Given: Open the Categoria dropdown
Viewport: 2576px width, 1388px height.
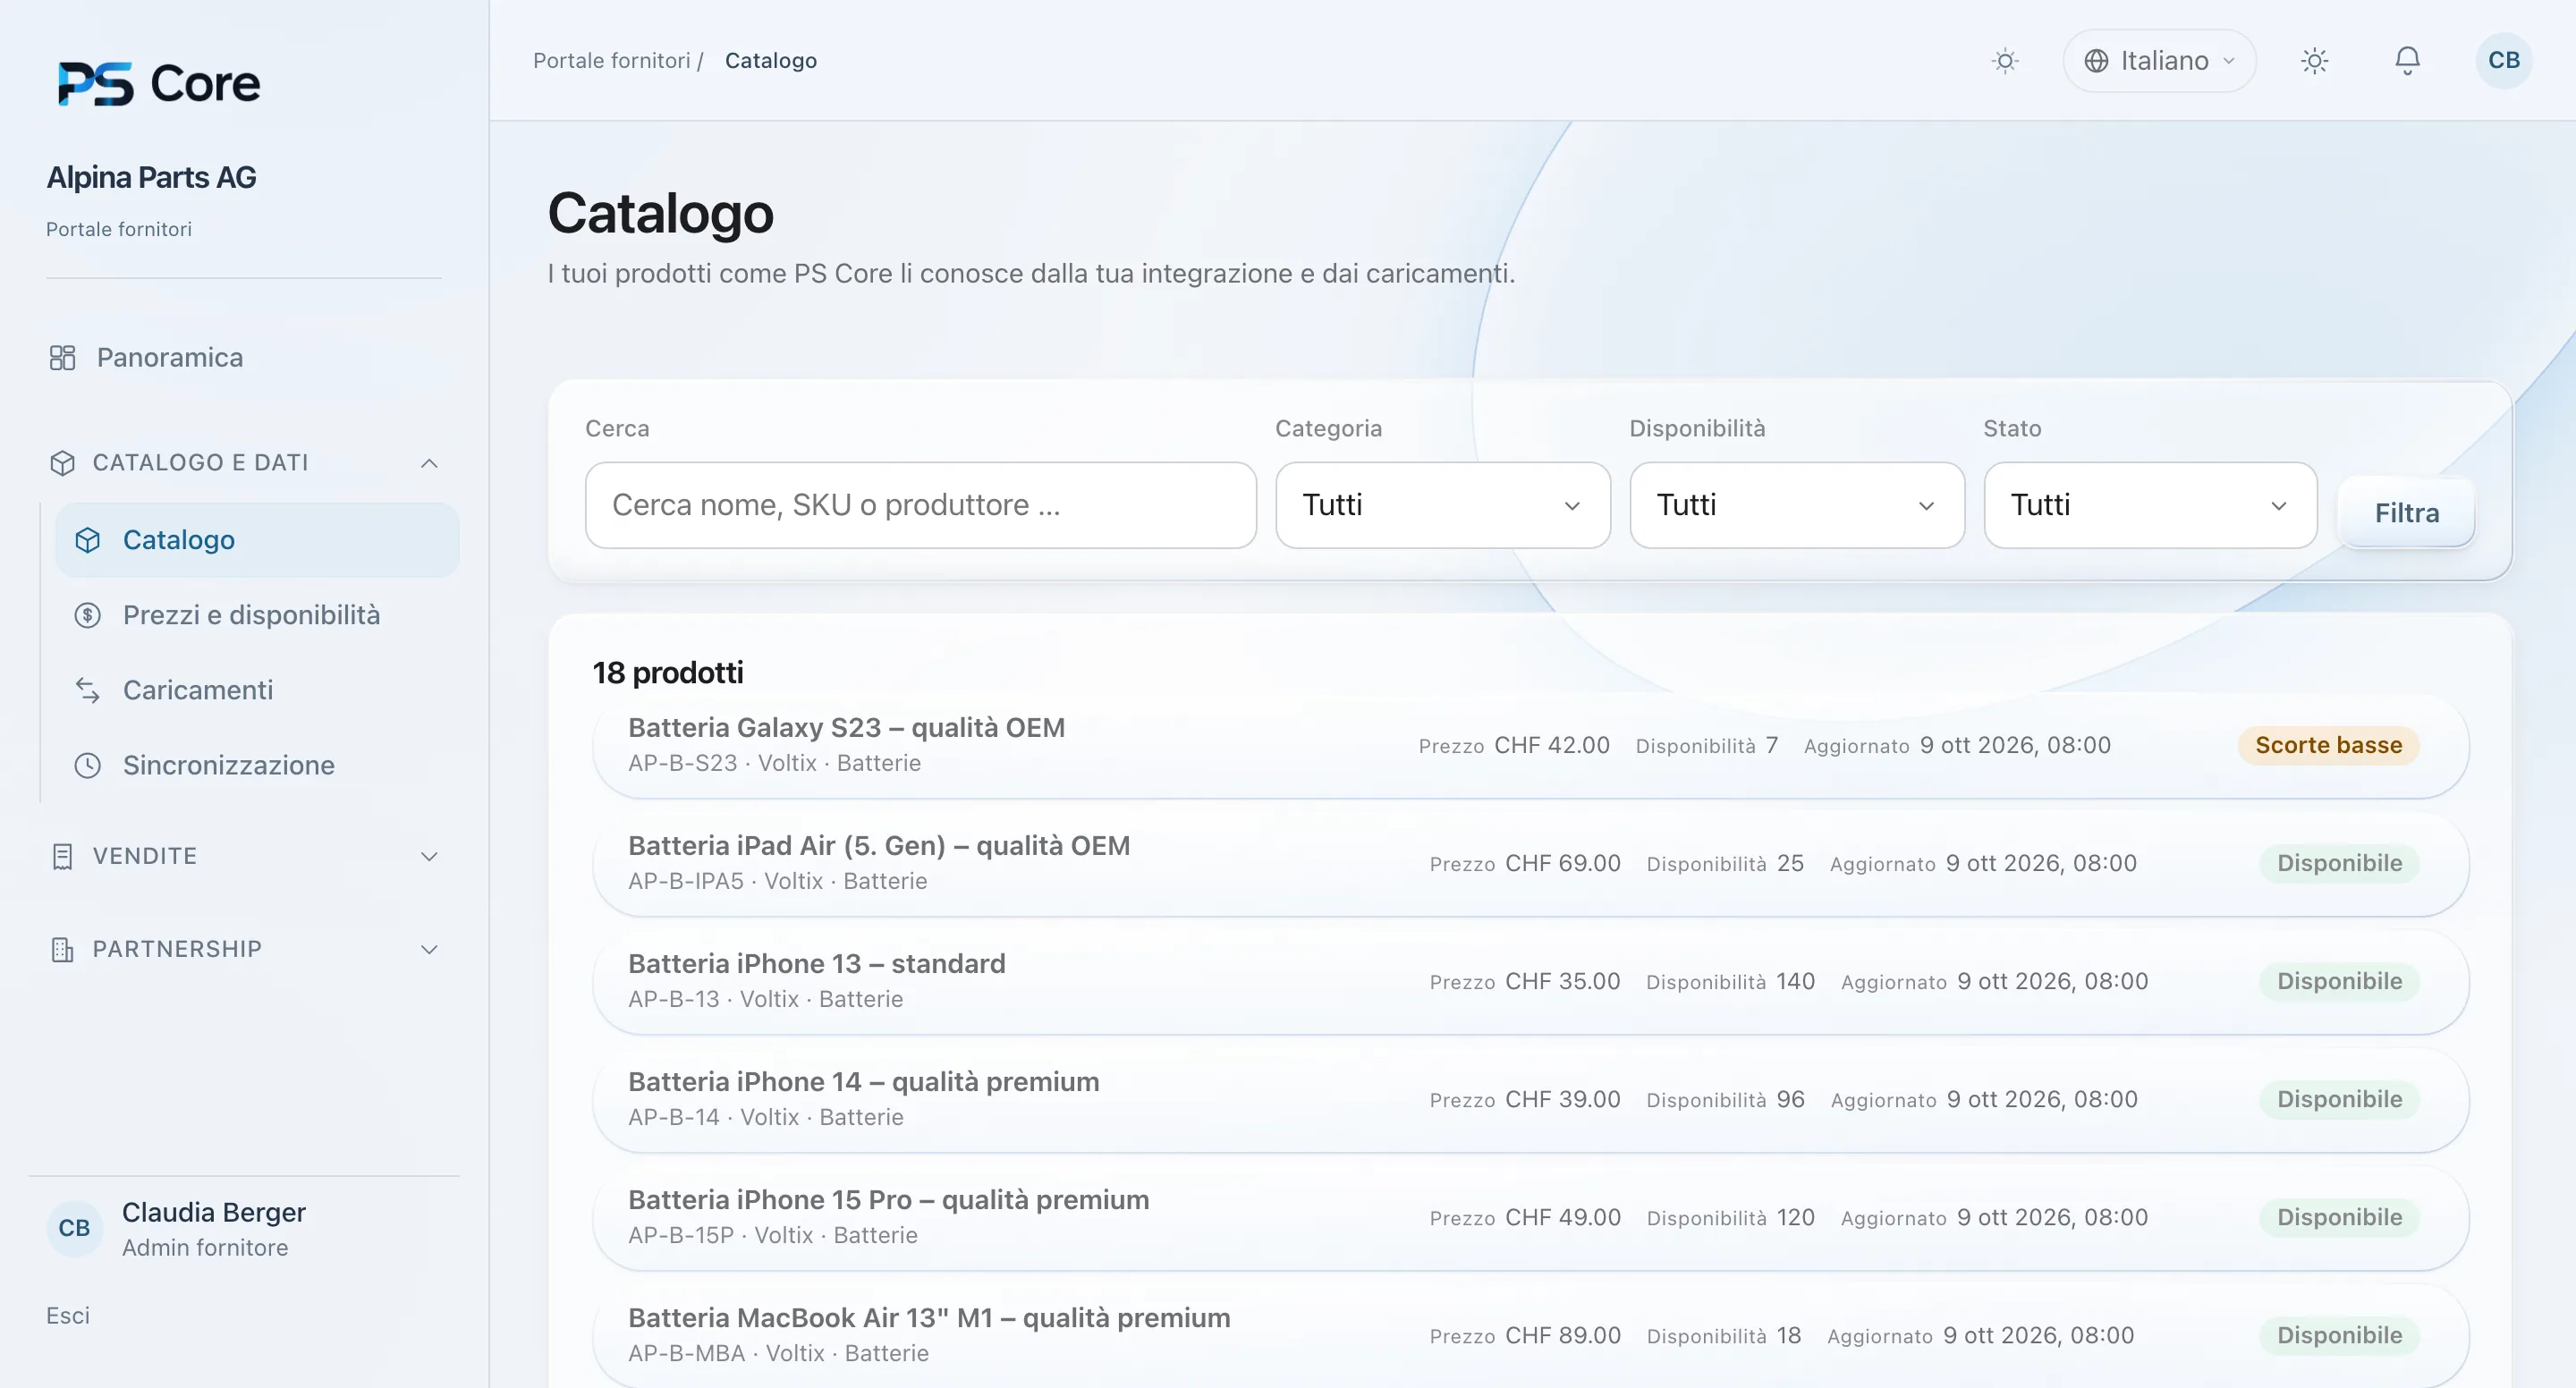Looking at the screenshot, I should (x=1443, y=505).
